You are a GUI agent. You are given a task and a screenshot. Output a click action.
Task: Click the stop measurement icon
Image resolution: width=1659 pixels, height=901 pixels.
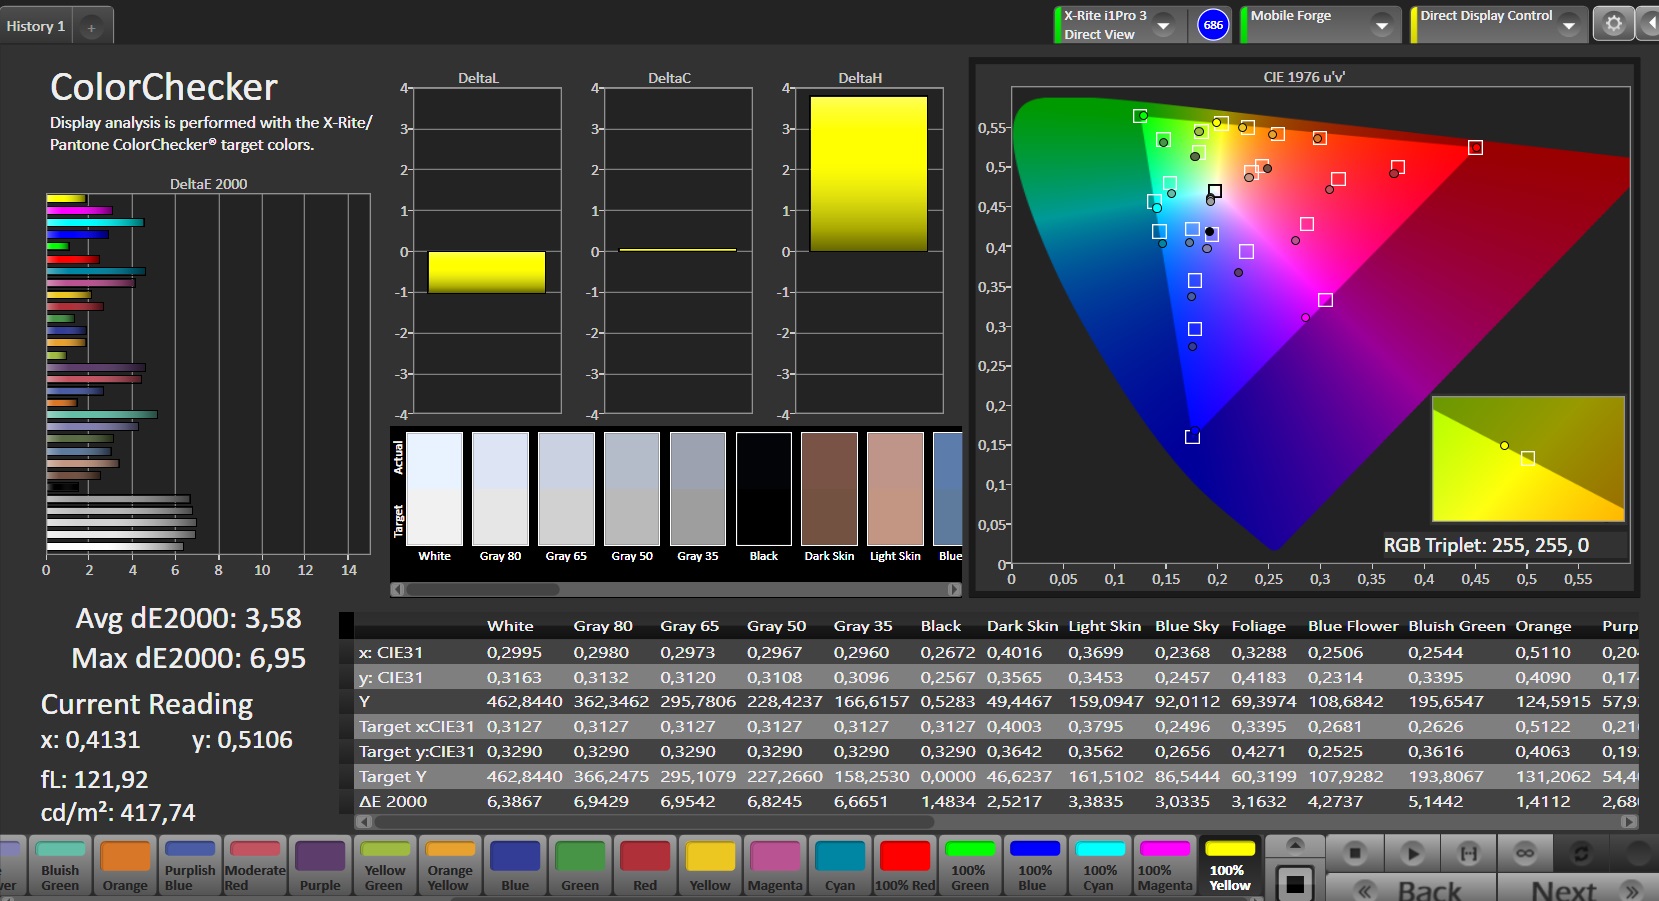(1354, 853)
